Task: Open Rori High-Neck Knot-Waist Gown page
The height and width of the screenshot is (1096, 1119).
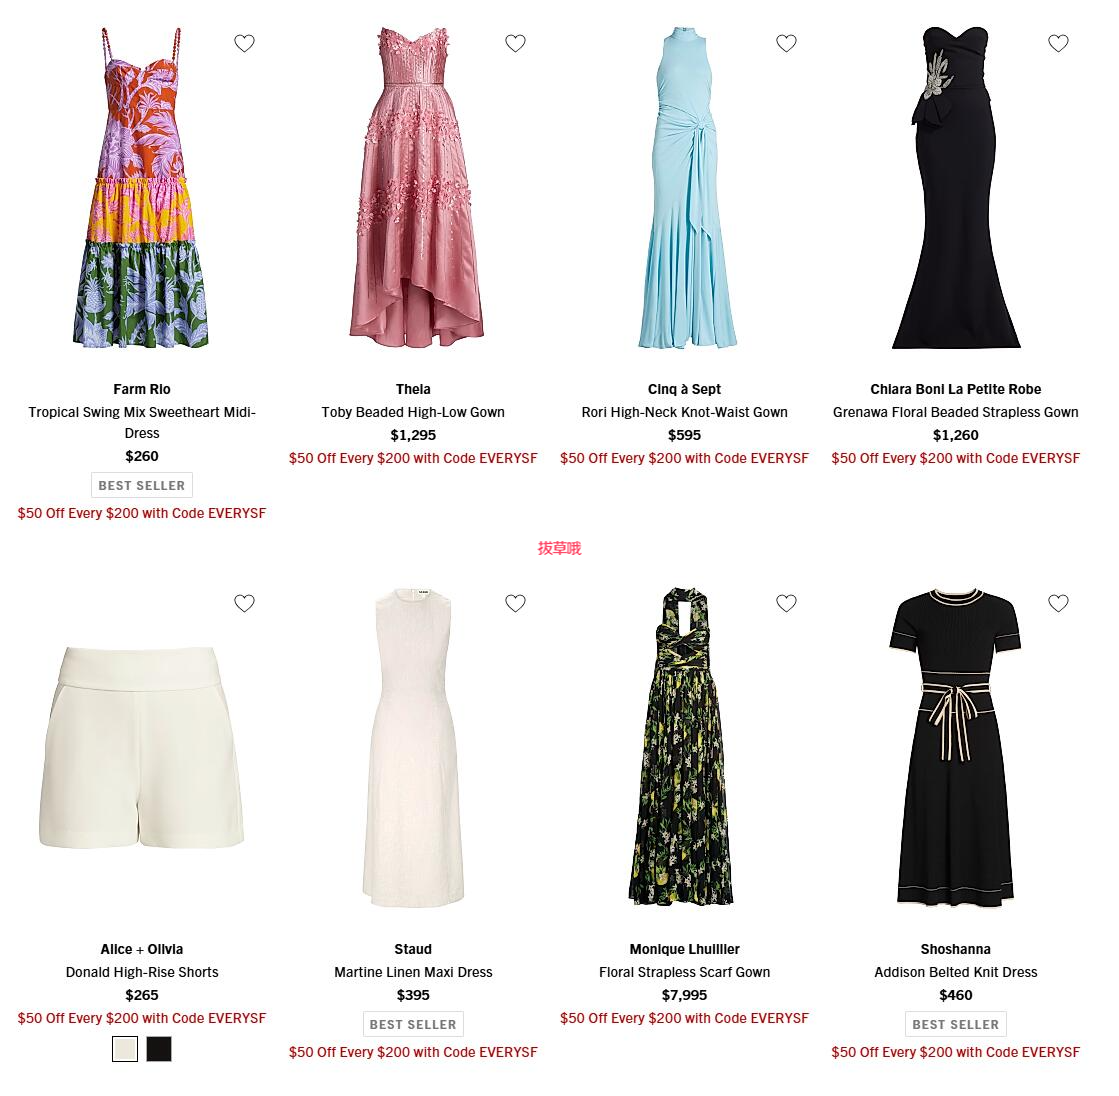Action: click(684, 412)
